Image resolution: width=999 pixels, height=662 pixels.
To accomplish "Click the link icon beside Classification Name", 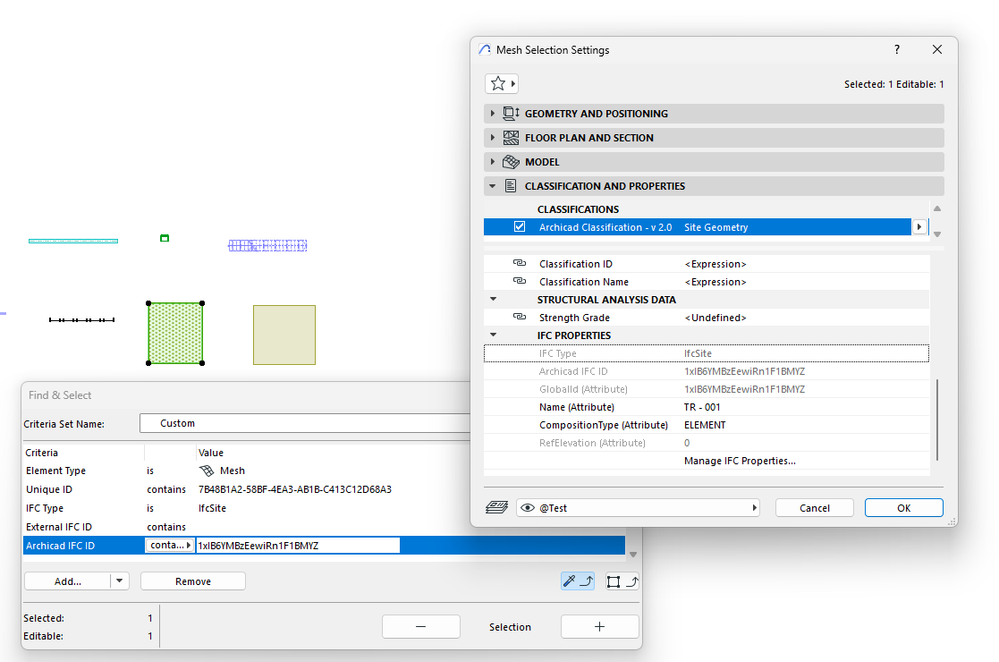I will pyautogui.click(x=520, y=281).
